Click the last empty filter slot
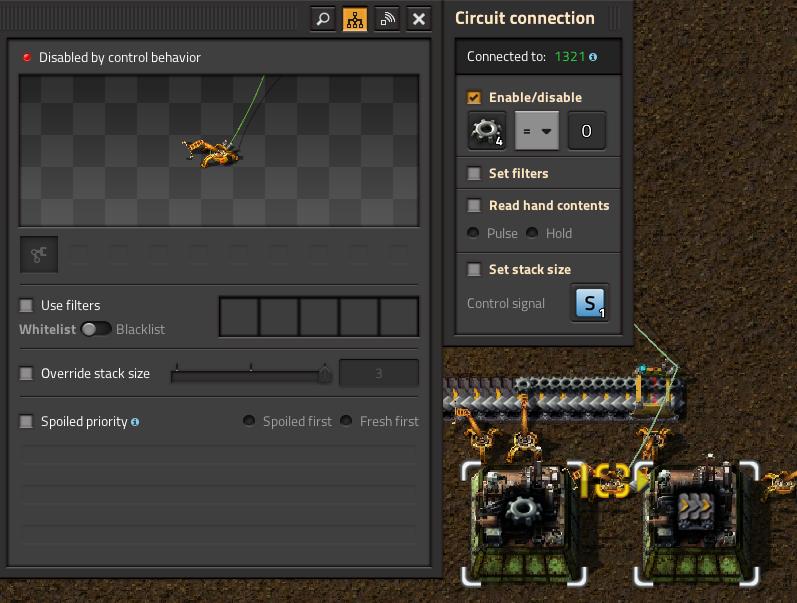This screenshot has width=797, height=603. [x=399, y=317]
